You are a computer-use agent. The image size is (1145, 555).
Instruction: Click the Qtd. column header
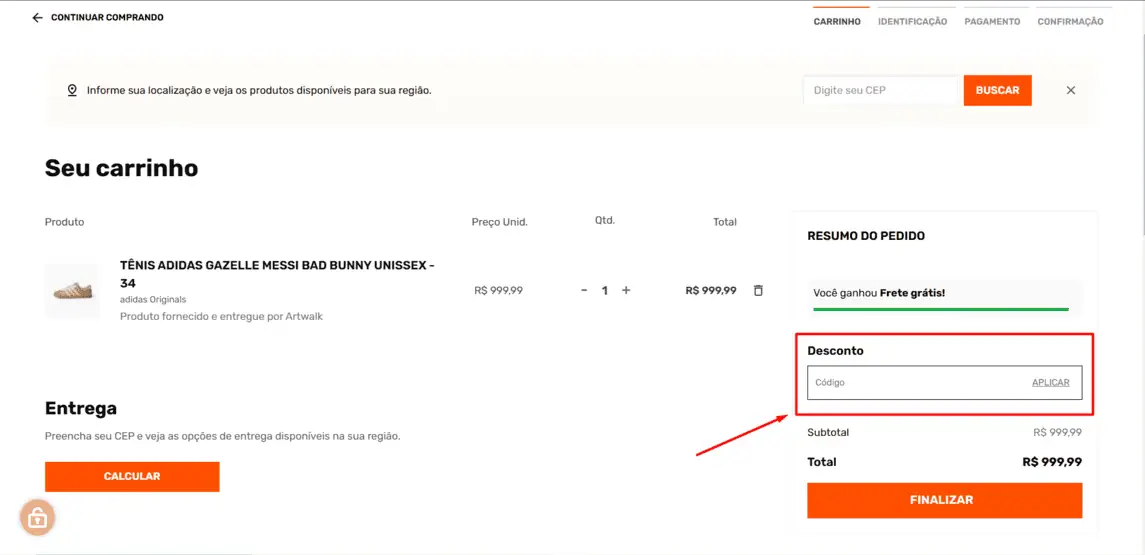pyautogui.click(x=605, y=220)
